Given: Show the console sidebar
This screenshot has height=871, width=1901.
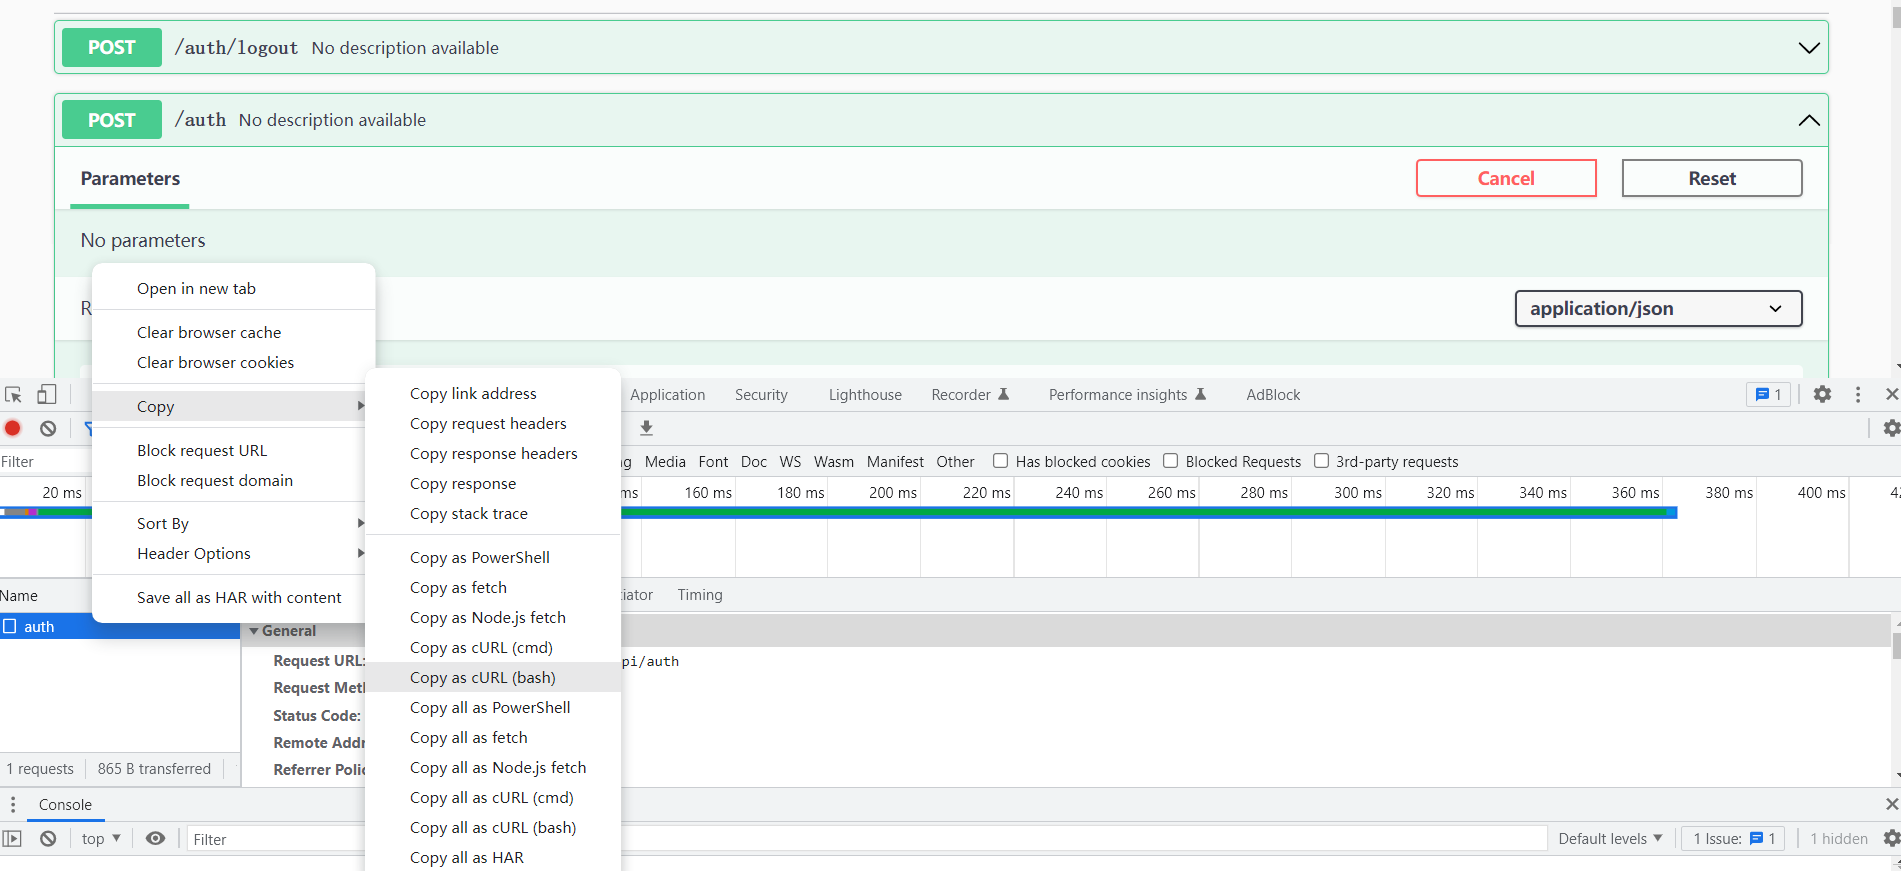Looking at the screenshot, I should pyautogui.click(x=12, y=839).
